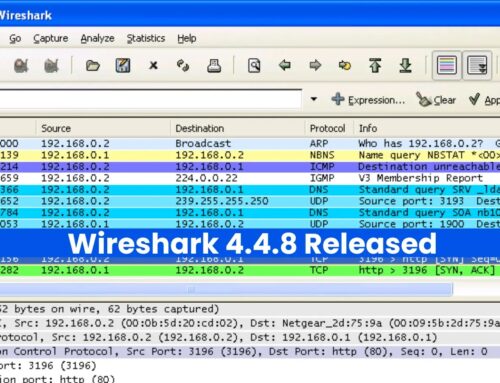Viewport: 500px width, 383px height.
Task: Select the NBNS Name query packet row
Action: point(250,155)
